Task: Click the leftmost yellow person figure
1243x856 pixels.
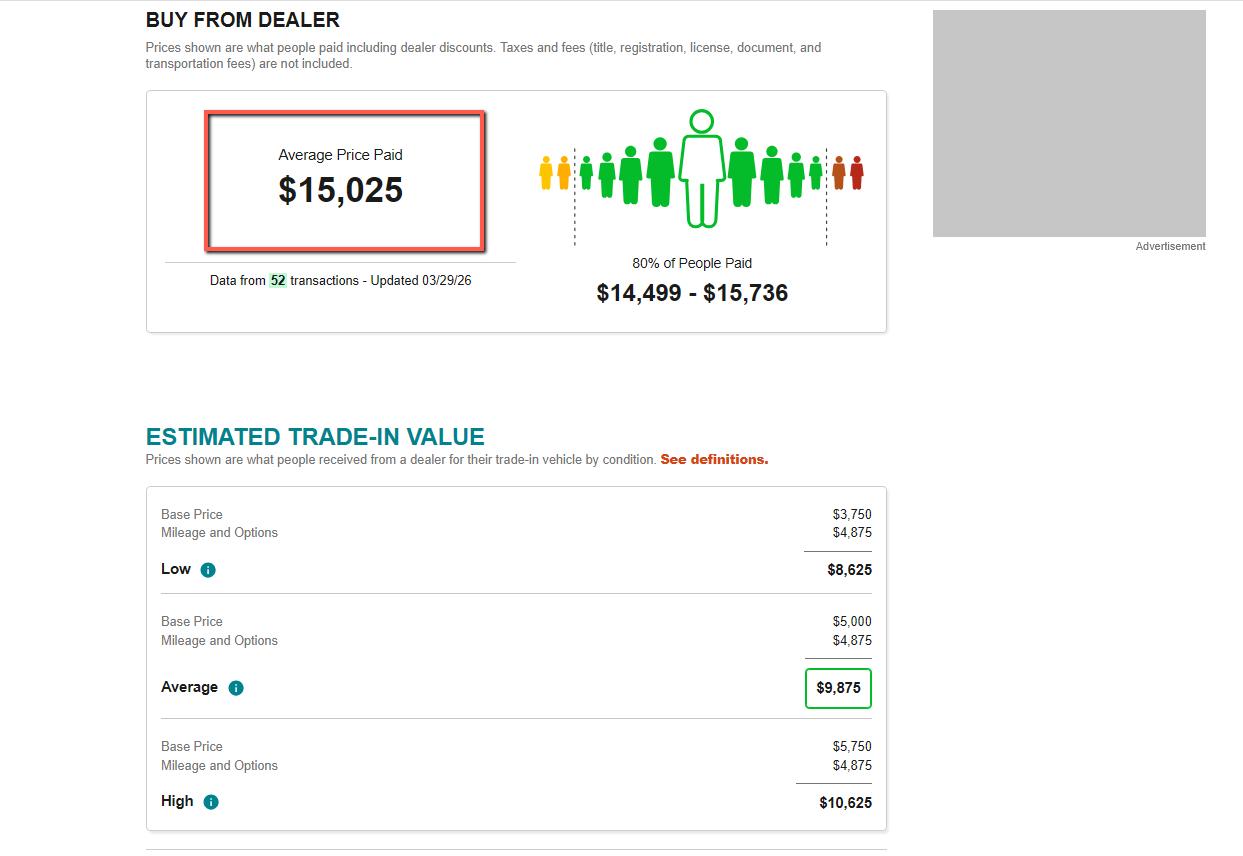Action: [546, 173]
